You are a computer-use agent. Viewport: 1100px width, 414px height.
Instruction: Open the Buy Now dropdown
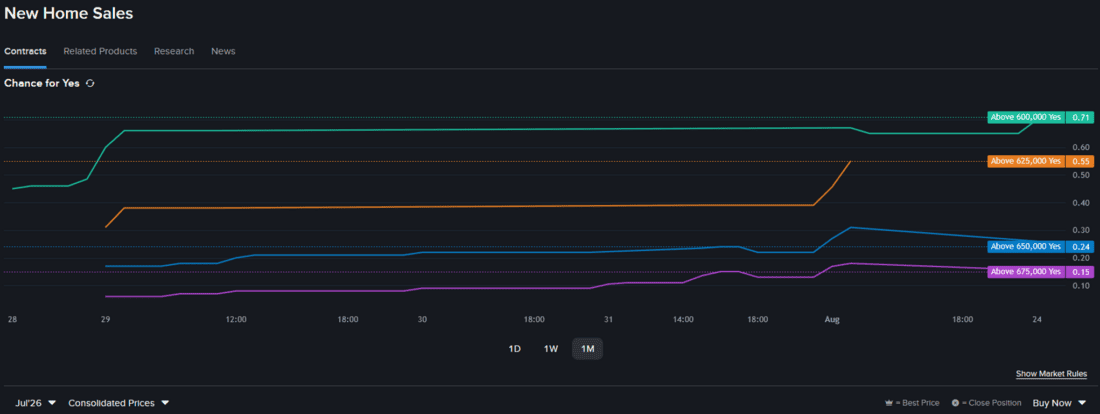(1059, 403)
